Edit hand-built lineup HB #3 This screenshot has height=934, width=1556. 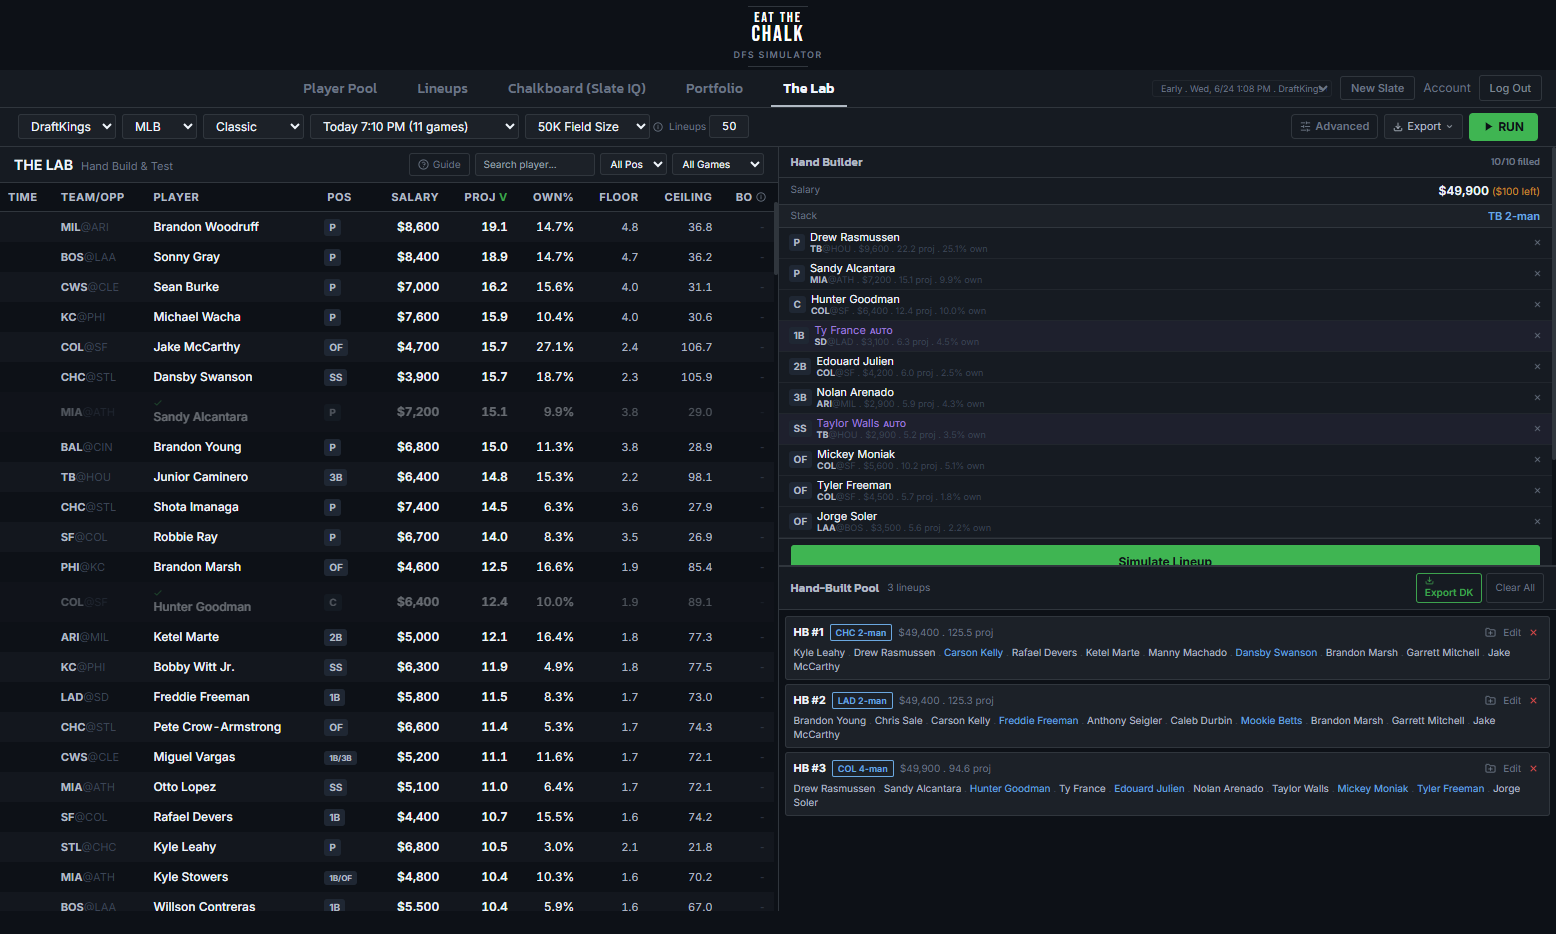(1512, 769)
